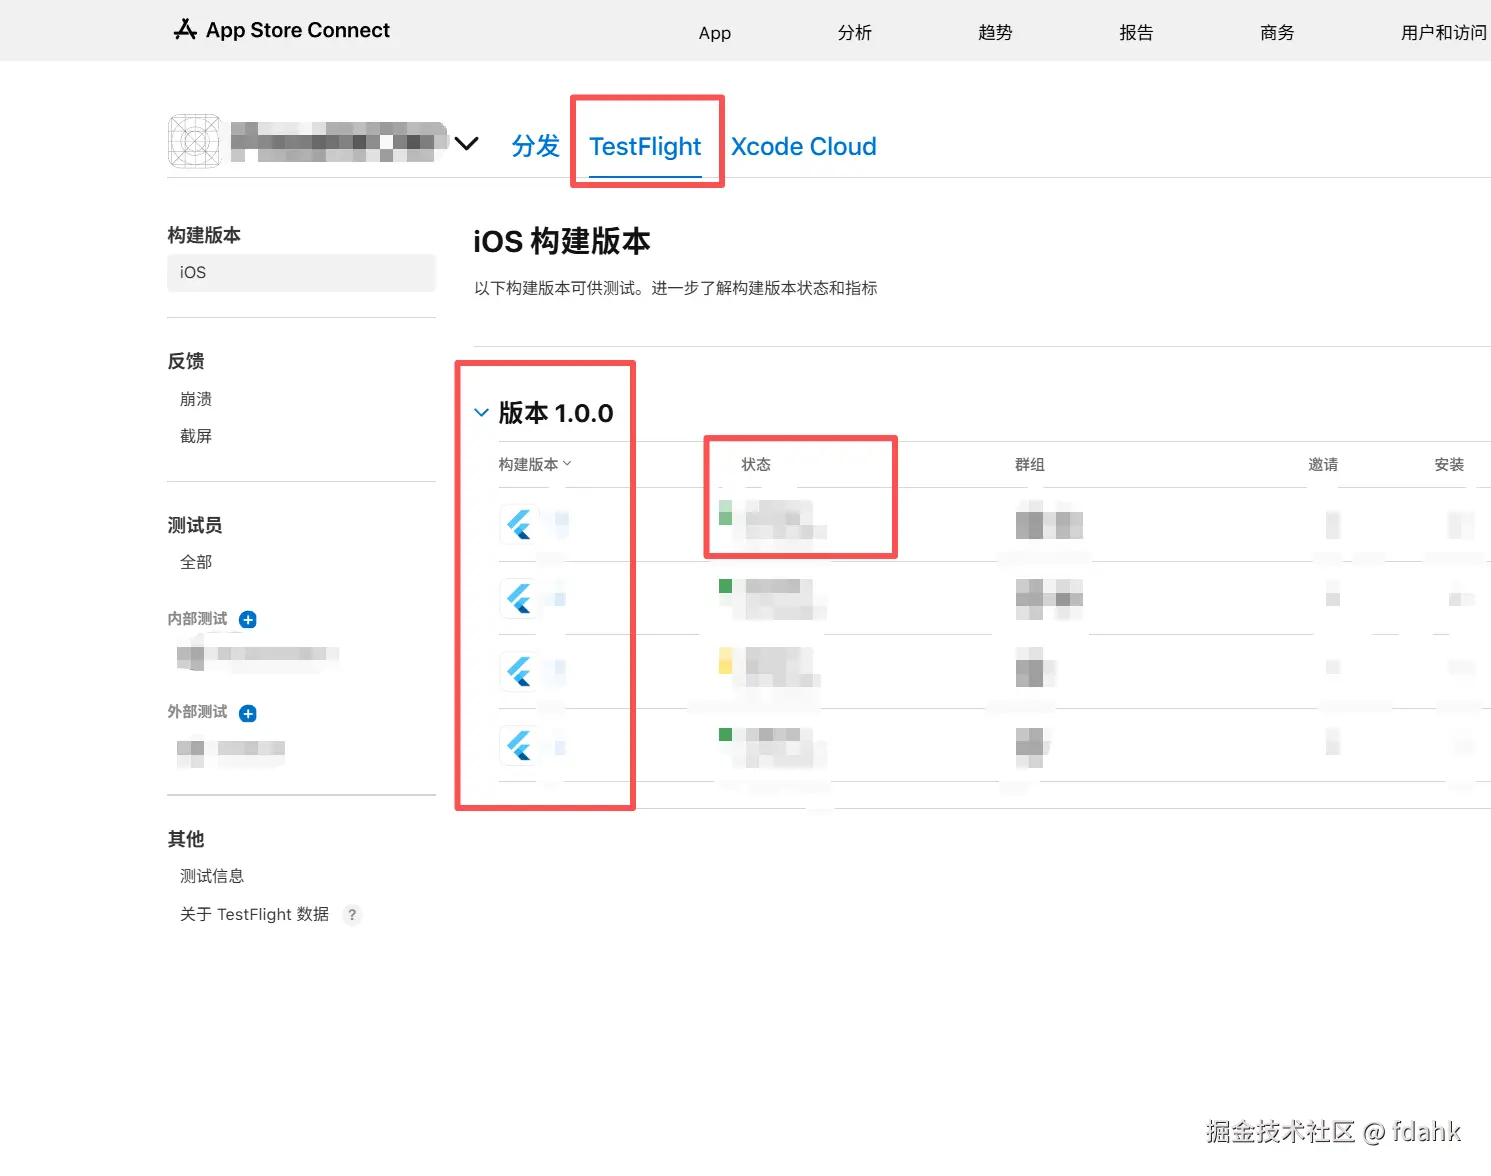
Task: Collapse the 版本 1.0.0 section chevron
Action: tap(481, 412)
